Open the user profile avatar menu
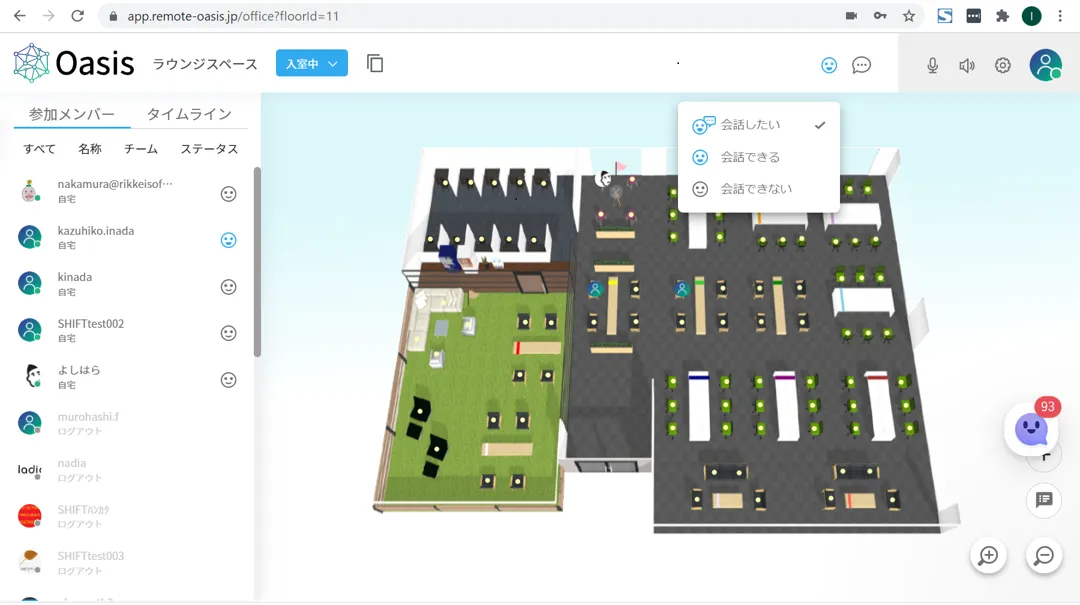 tap(1046, 65)
